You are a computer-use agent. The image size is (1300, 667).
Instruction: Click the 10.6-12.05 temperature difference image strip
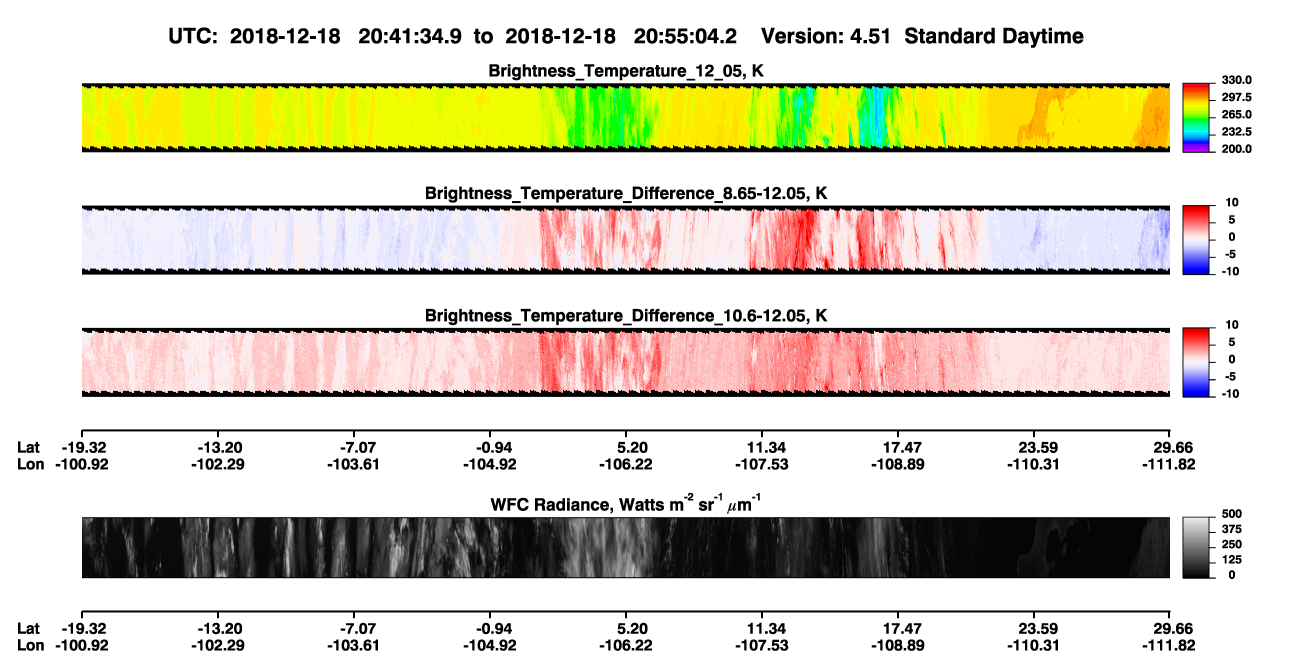(x=625, y=361)
